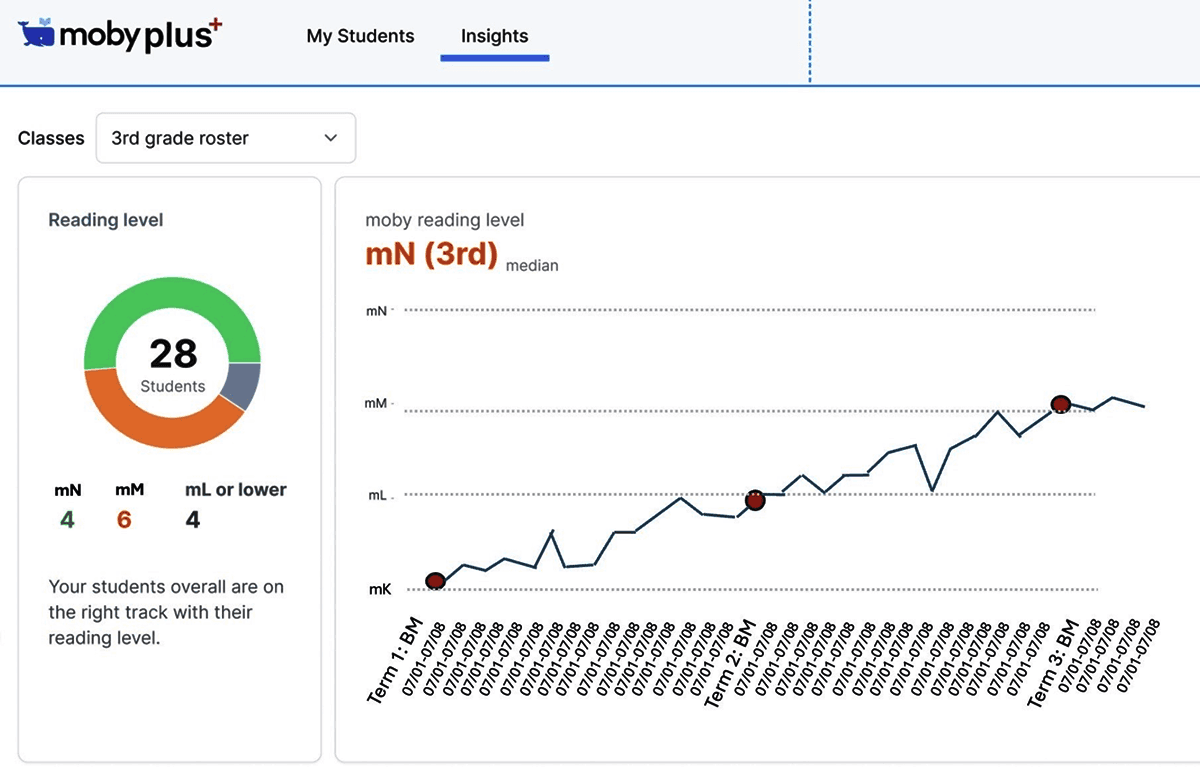Select the mN count of 4
Screen dimensions: 1200x768
(67, 520)
